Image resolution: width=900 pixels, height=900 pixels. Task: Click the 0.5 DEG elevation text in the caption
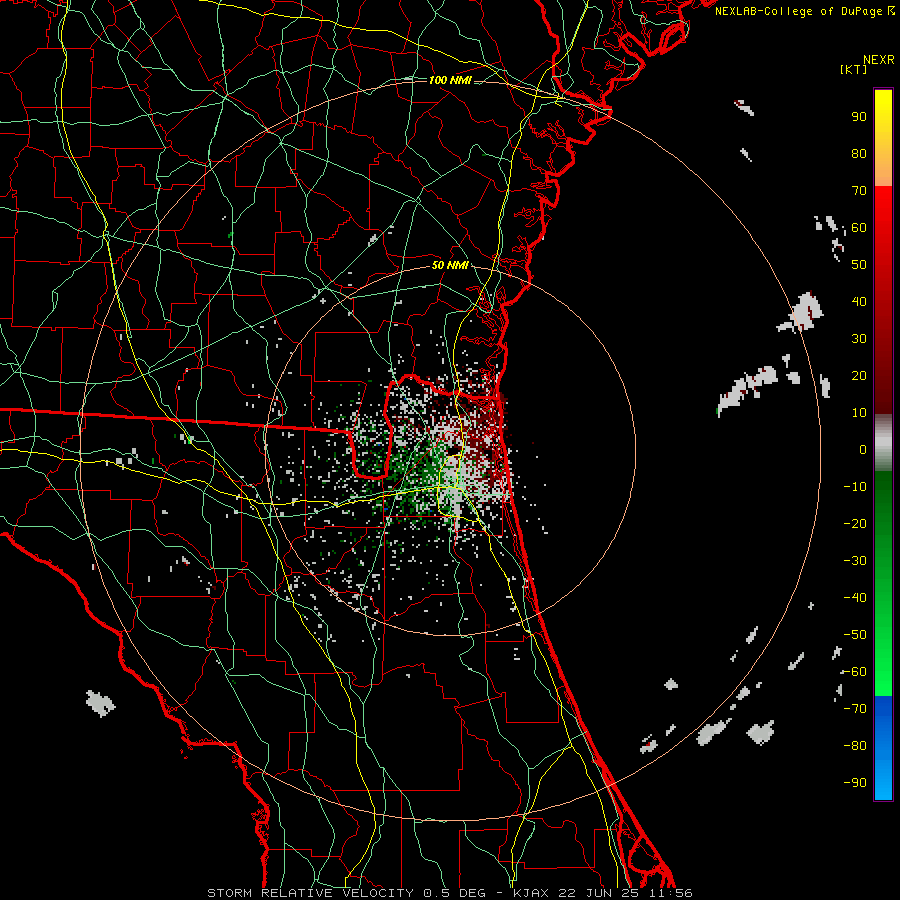point(455,893)
